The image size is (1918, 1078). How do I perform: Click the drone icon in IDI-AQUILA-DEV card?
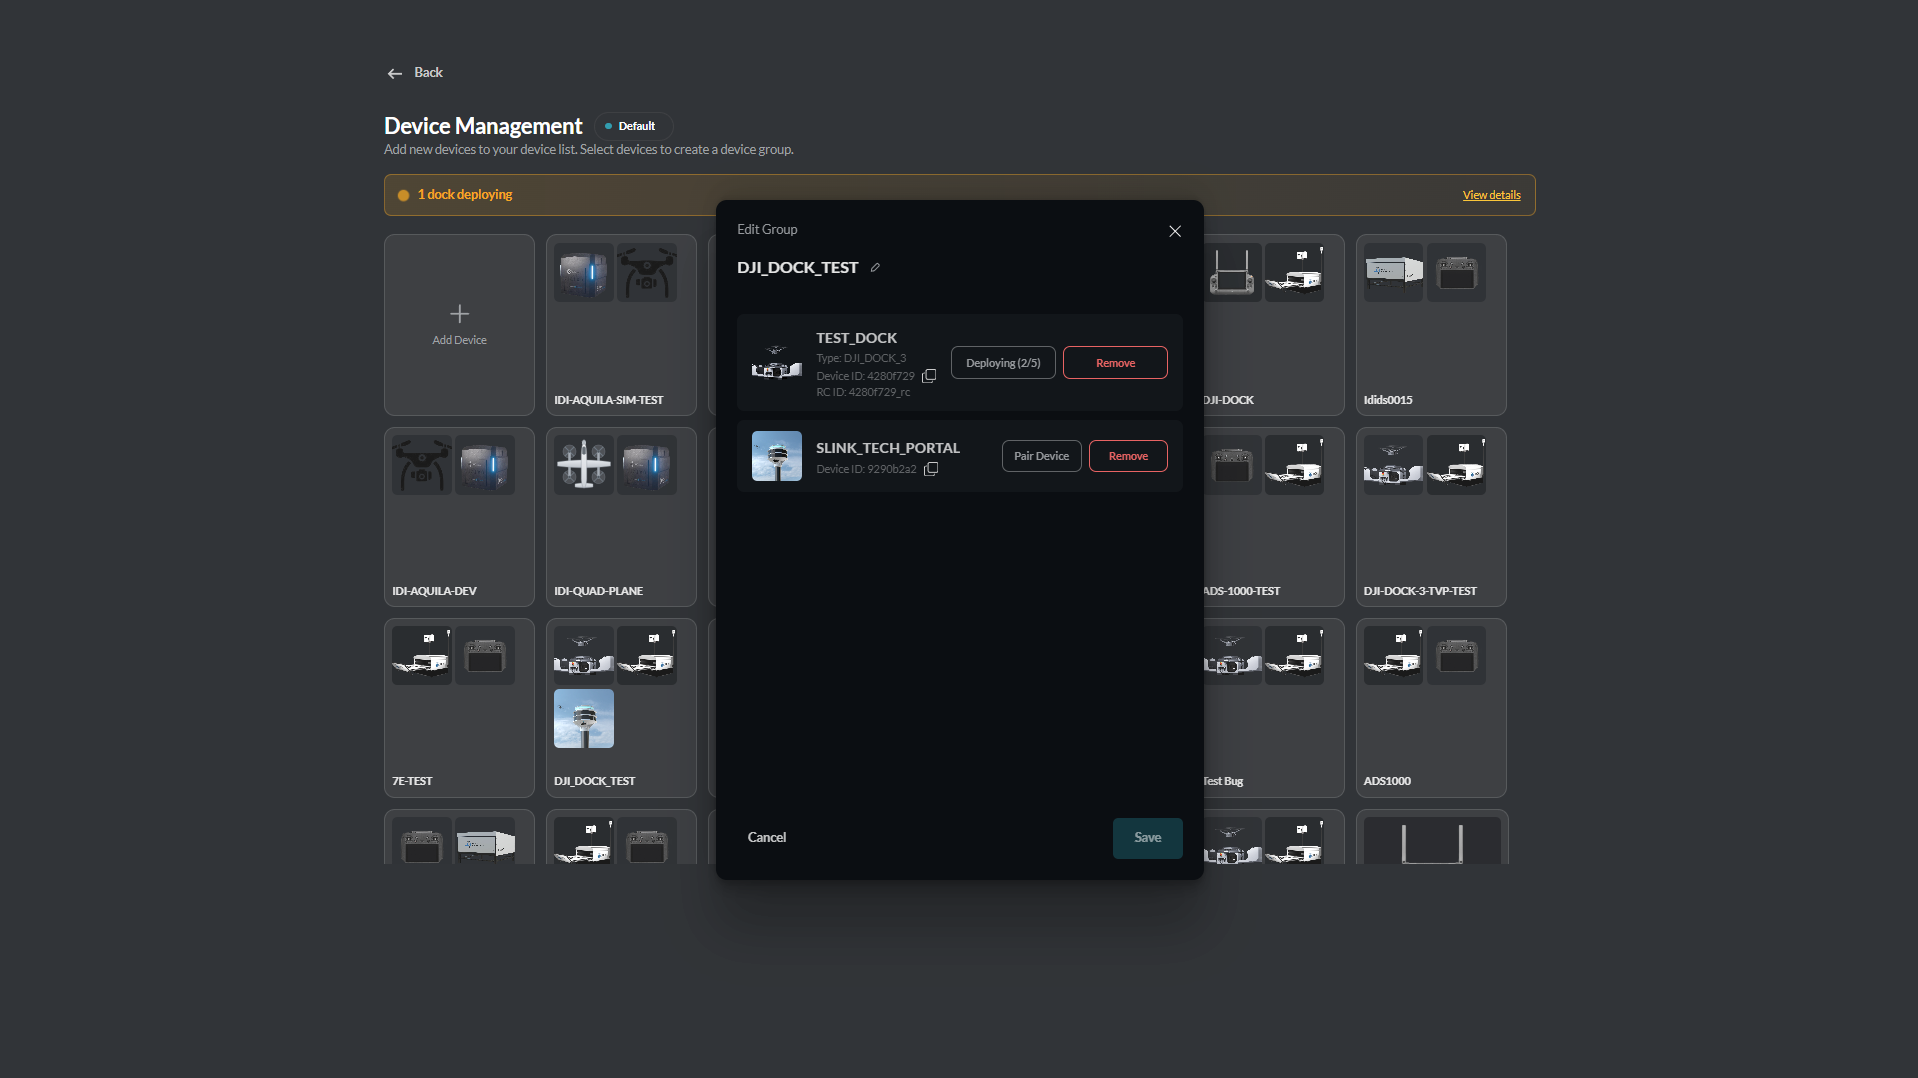click(422, 465)
